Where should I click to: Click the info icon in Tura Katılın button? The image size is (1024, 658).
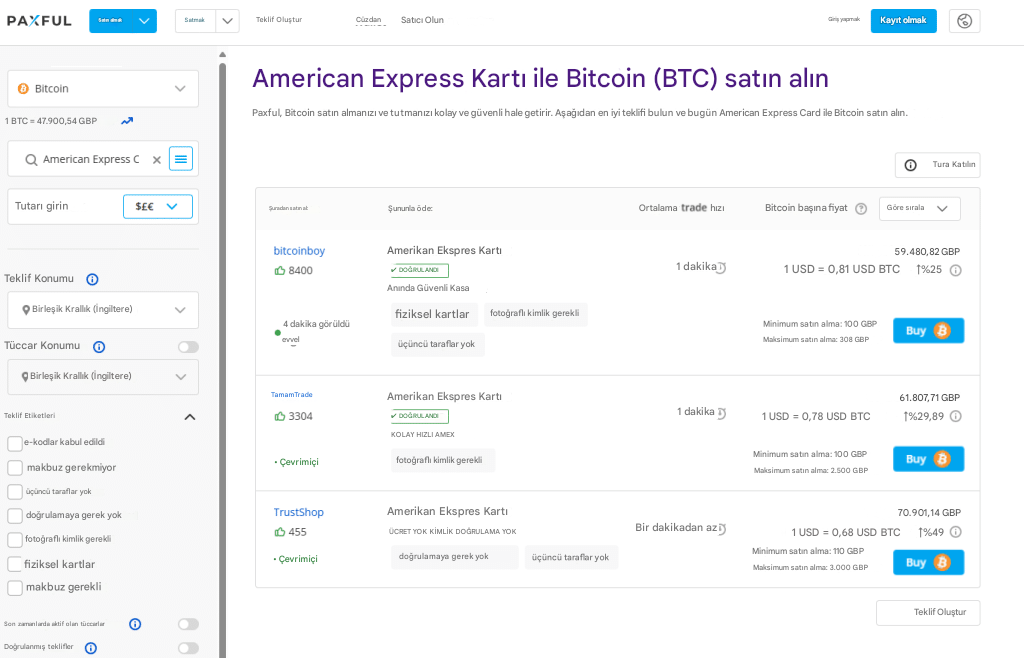[x=910, y=165]
